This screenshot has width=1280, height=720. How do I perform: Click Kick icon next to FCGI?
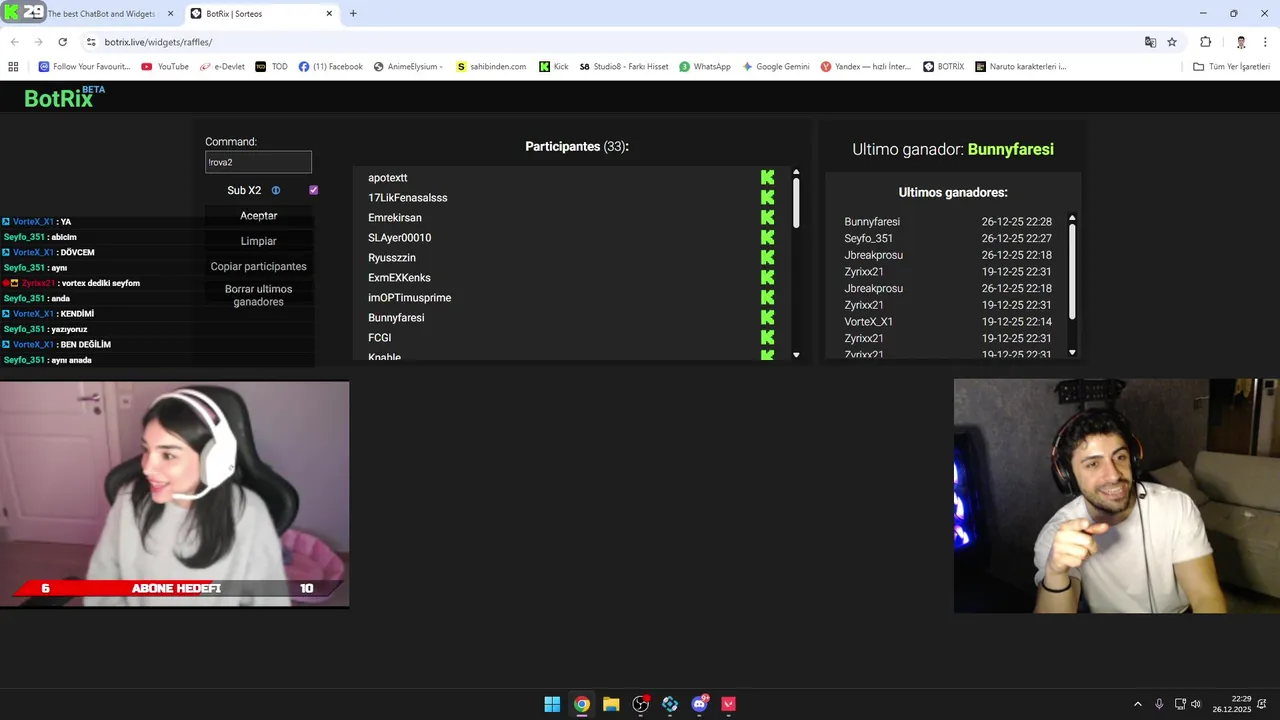767,337
